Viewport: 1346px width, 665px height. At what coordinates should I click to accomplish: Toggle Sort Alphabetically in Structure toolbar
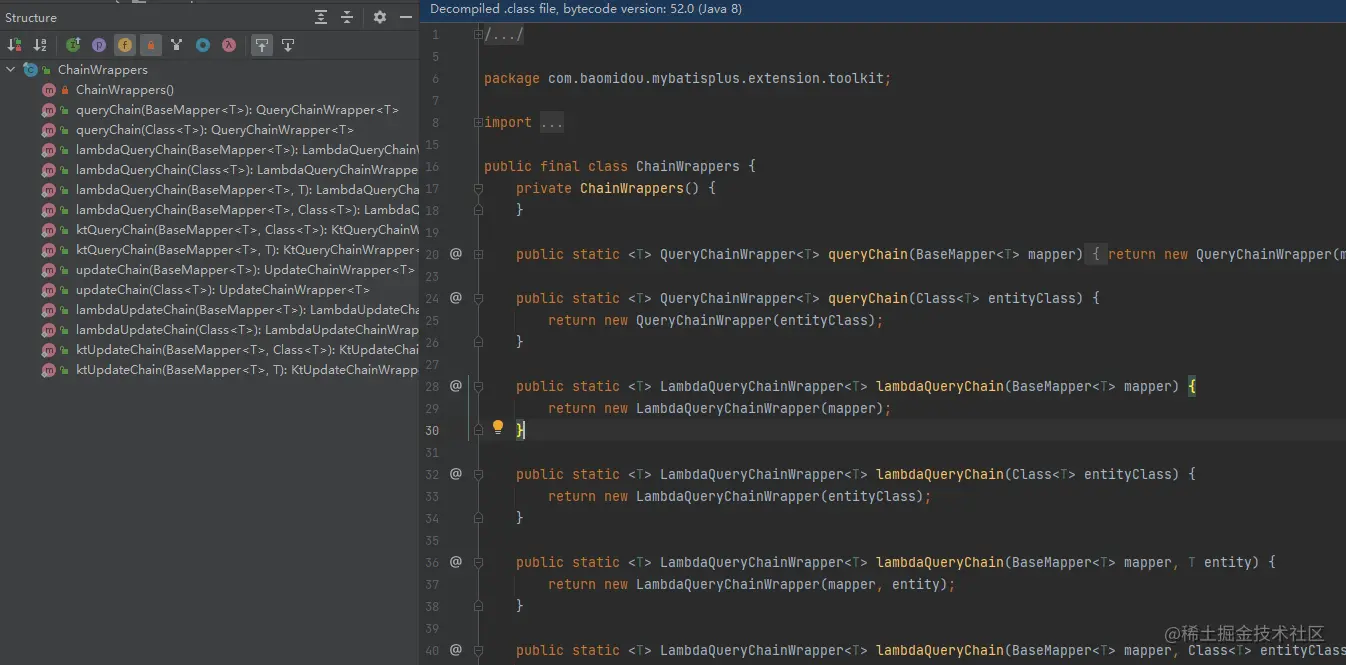tap(40, 45)
